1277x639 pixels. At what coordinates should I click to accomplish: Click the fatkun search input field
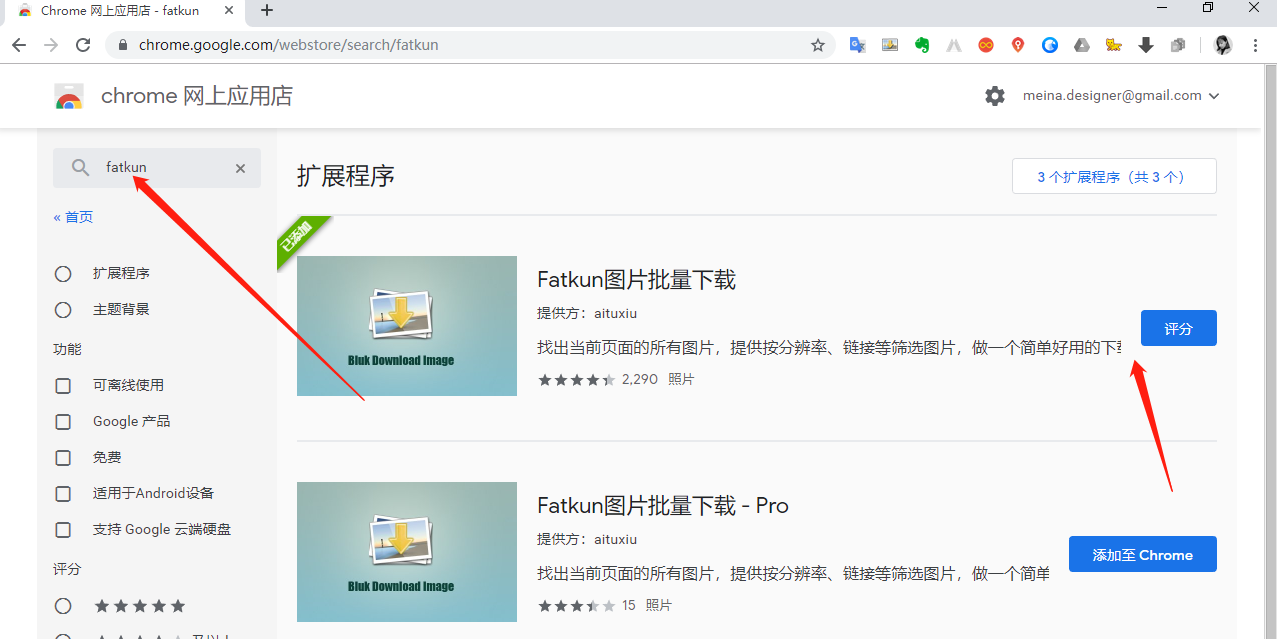pyautogui.click(x=157, y=168)
